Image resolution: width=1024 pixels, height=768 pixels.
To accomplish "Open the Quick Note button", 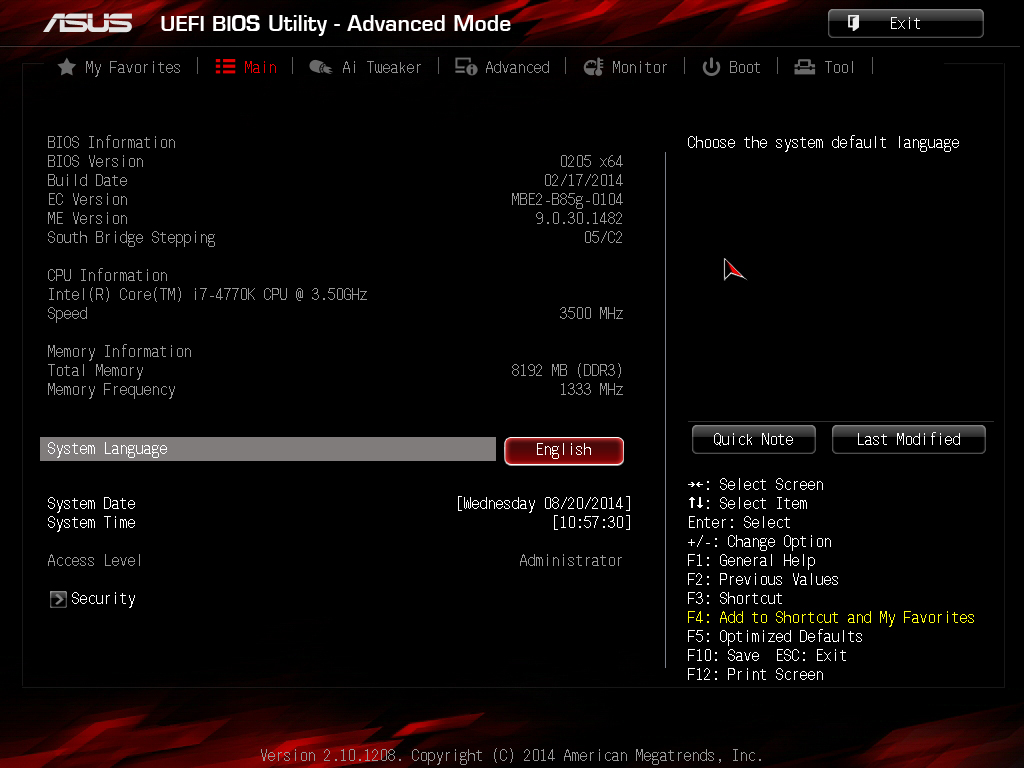I will (x=754, y=440).
